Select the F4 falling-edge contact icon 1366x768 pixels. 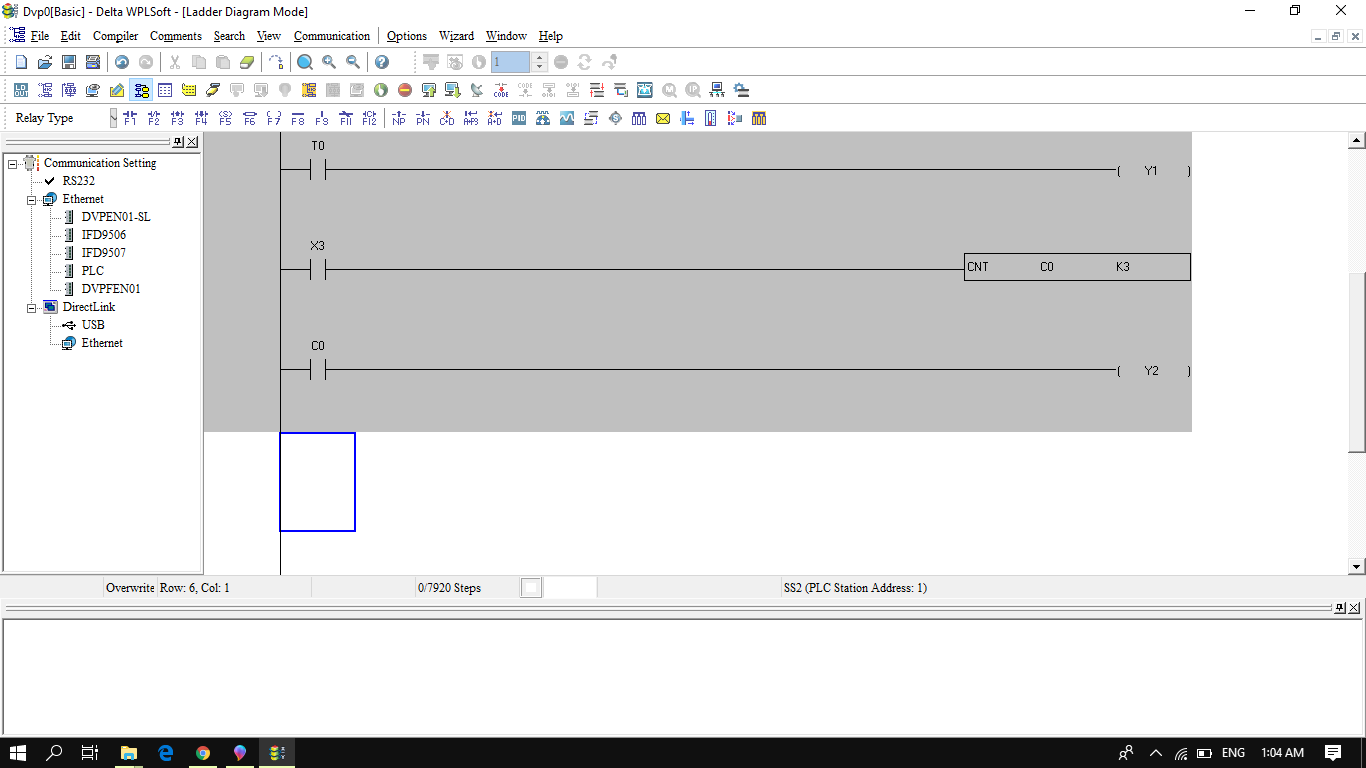pos(202,118)
